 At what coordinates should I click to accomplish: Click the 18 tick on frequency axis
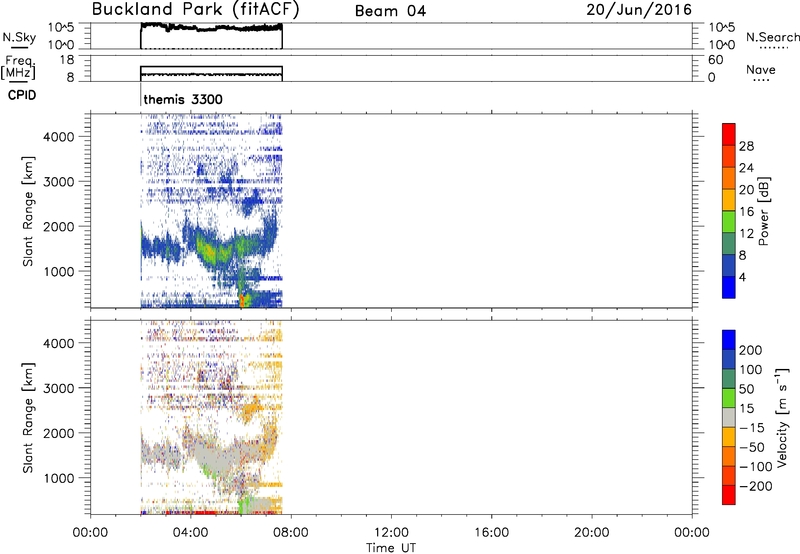pyautogui.click(x=67, y=60)
